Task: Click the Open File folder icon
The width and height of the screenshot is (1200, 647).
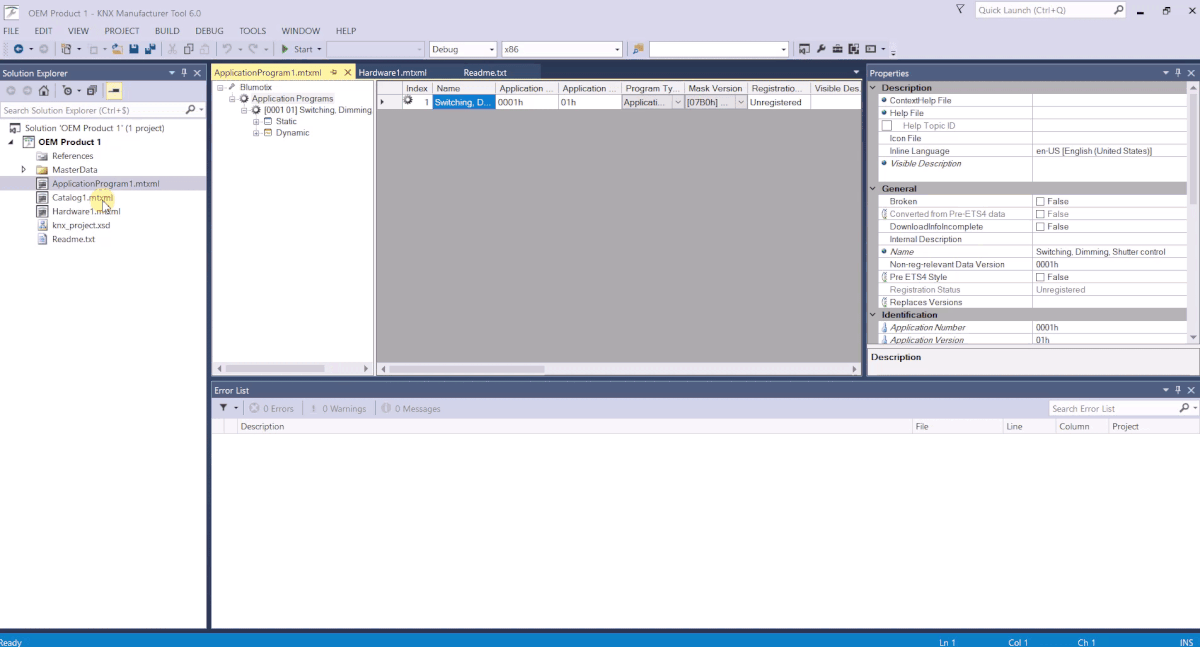Action: click(117, 49)
